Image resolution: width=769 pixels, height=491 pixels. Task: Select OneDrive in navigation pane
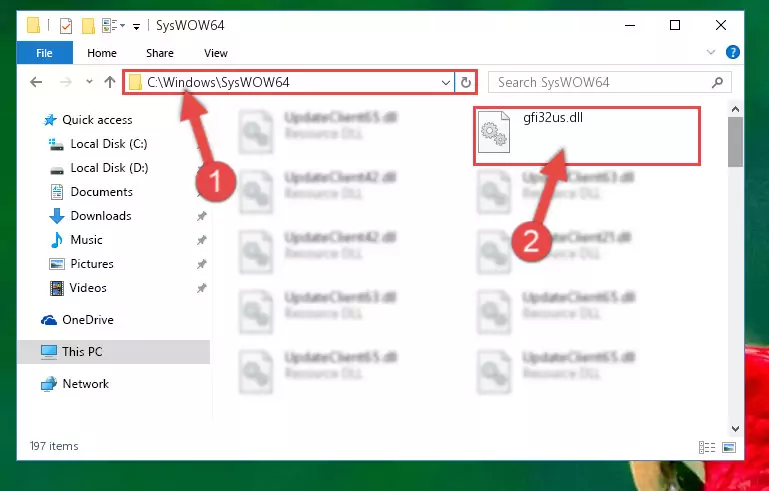(x=88, y=320)
